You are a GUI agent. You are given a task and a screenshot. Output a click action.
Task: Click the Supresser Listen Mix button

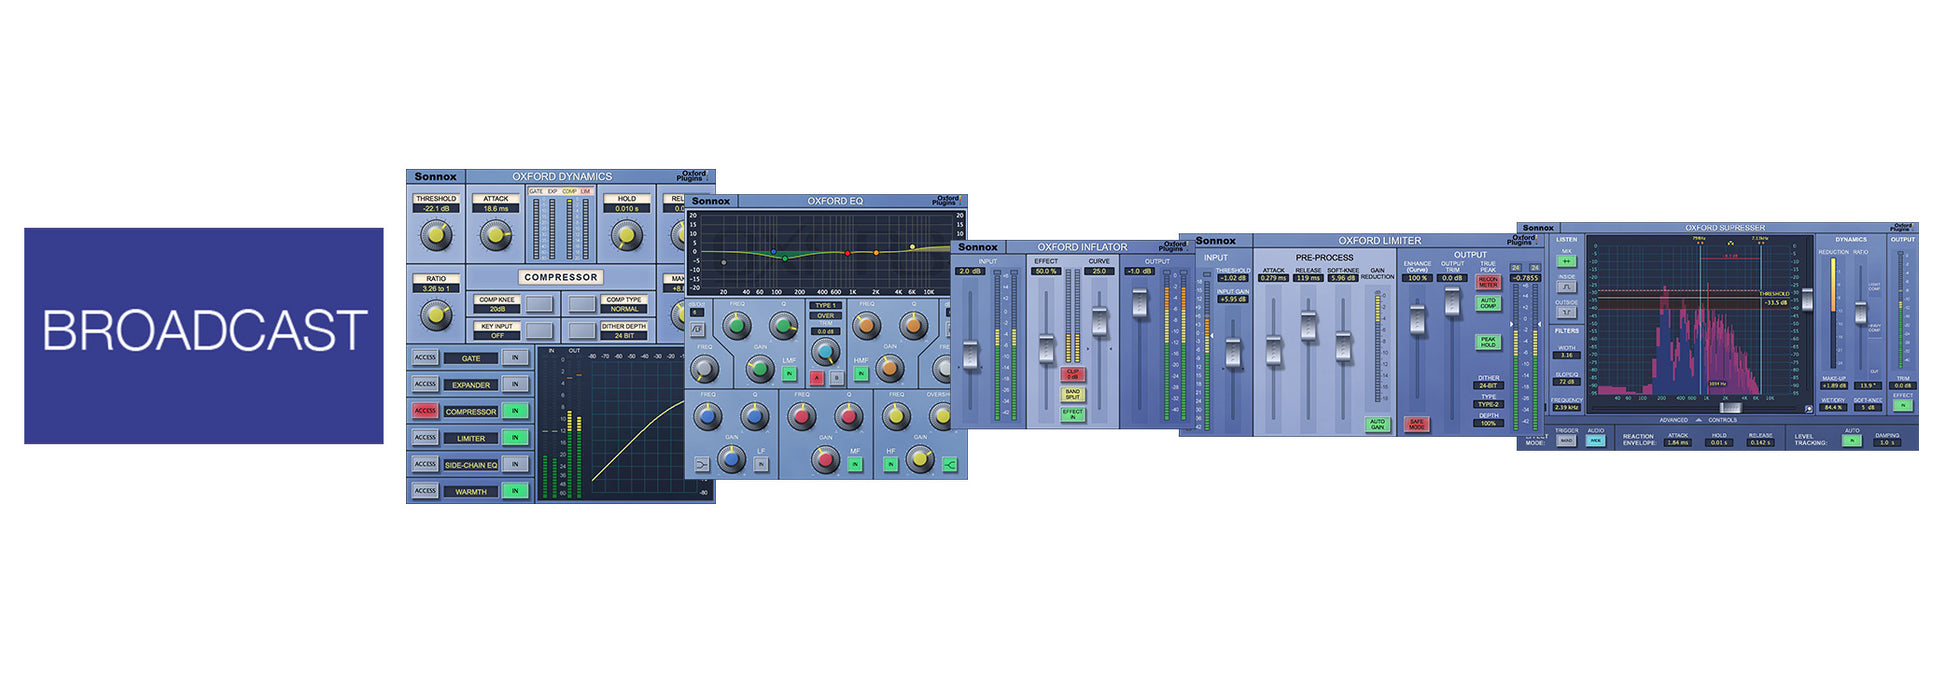pos(1566,262)
